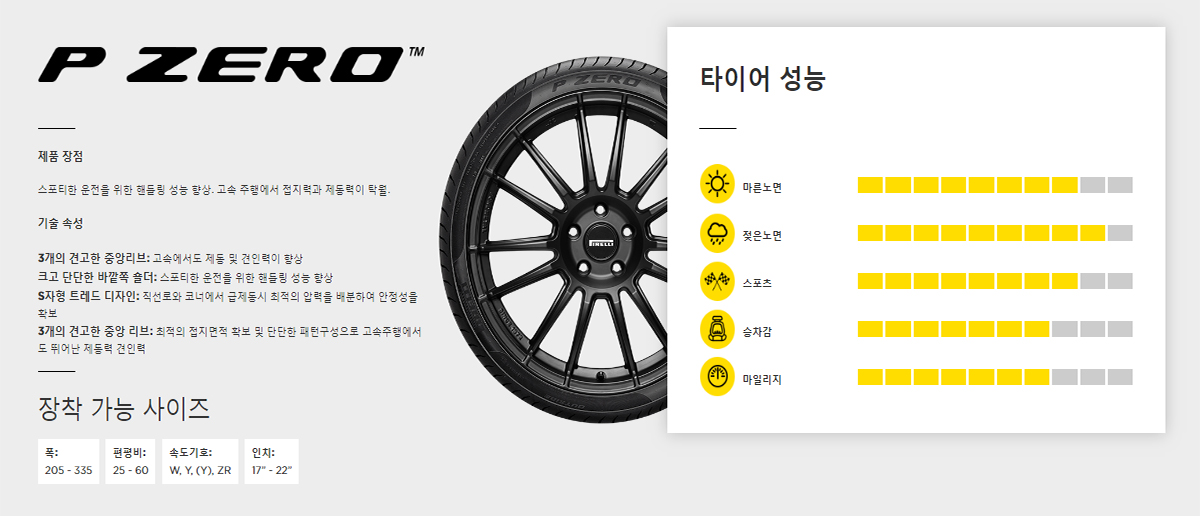Select the 속도기호 W, Y, (Y), ZR box

(x=200, y=461)
